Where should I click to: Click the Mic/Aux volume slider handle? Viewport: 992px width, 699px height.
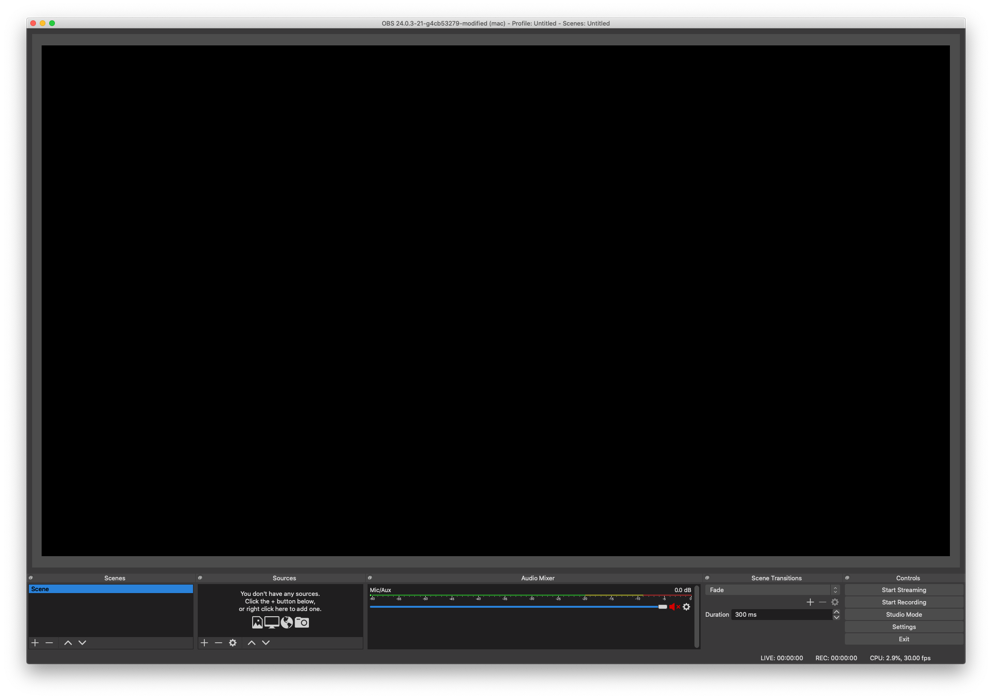point(662,607)
